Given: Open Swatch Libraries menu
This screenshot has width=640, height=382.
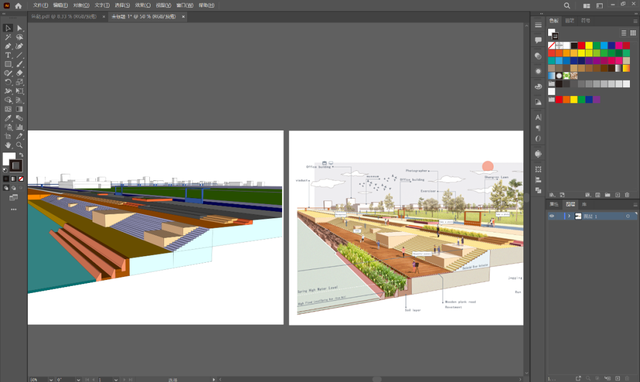Looking at the screenshot, I should [552, 195].
